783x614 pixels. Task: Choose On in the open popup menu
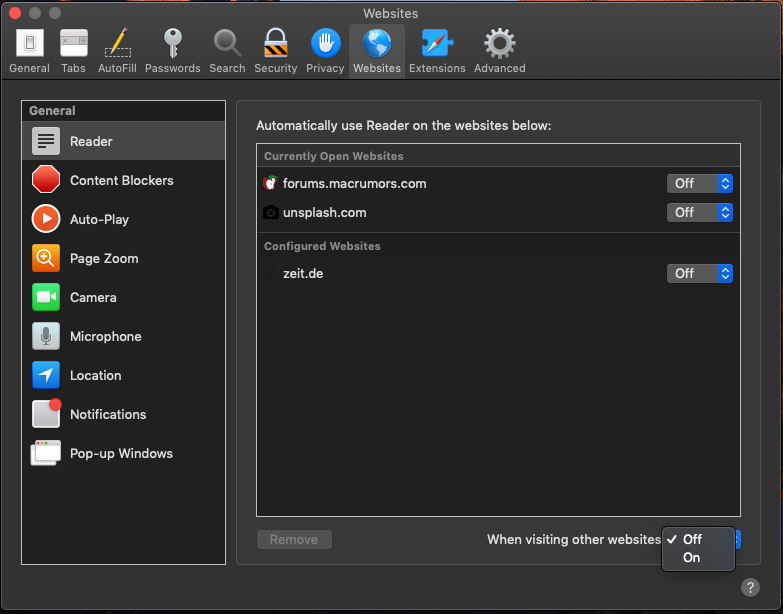coord(698,558)
